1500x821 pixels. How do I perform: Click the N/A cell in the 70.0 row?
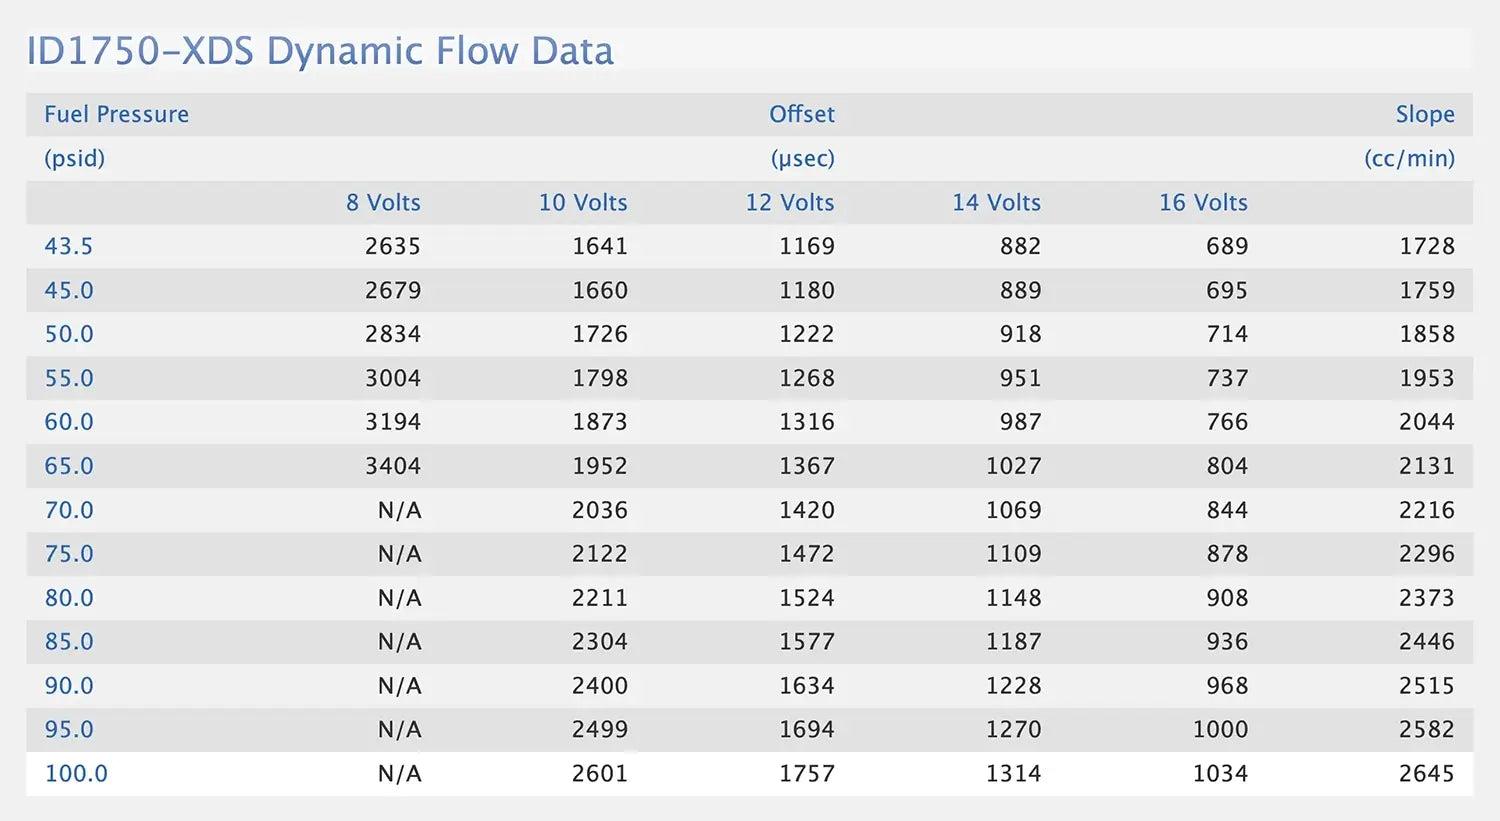[x=399, y=510]
